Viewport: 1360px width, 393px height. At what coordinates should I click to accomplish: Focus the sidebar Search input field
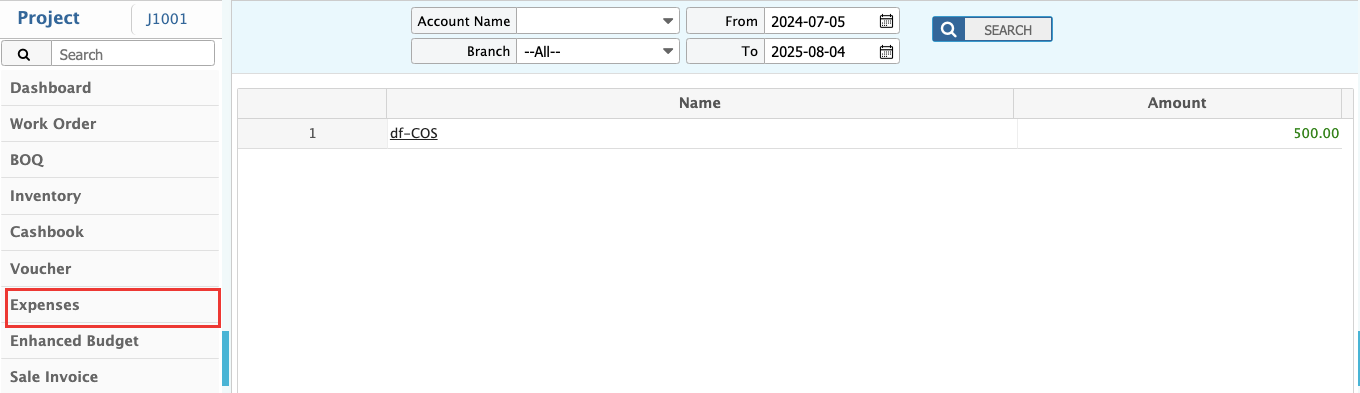coord(133,54)
